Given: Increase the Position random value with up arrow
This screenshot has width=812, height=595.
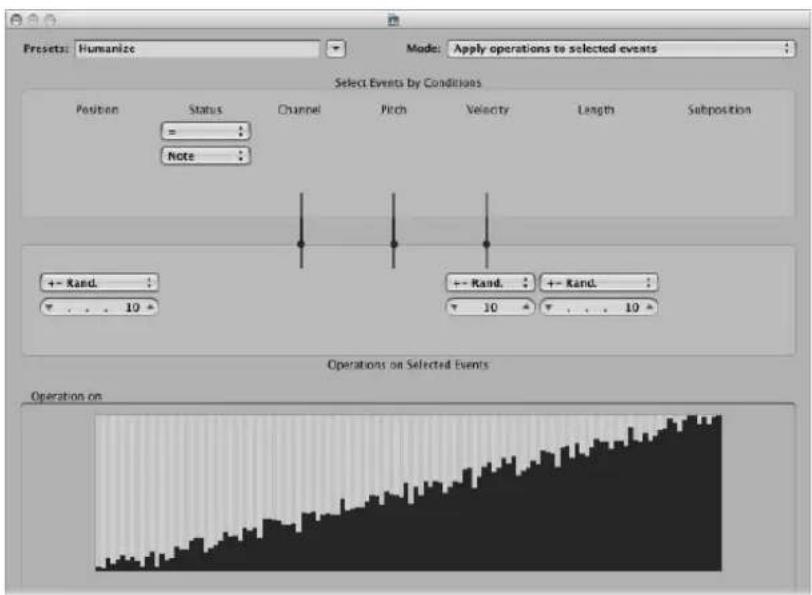Looking at the screenshot, I should (x=150, y=308).
